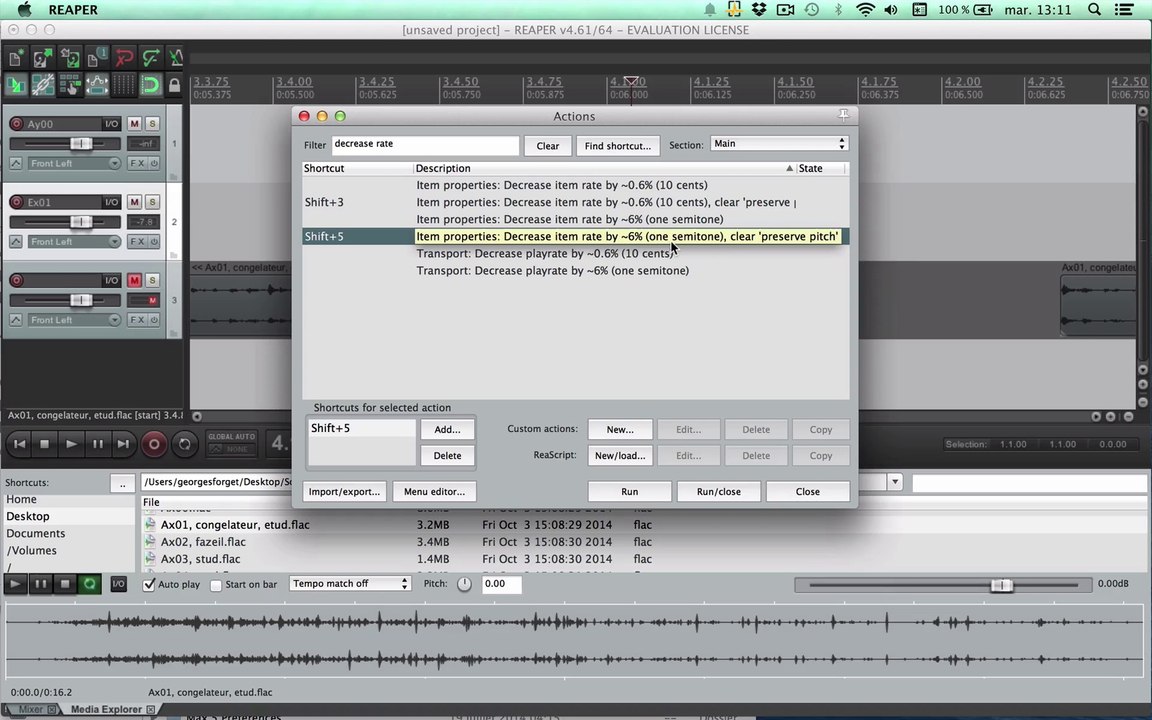The width and height of the screenshot is (1152, 720).
Task: Toggle move envelope points with items icon
Action: 96,85
